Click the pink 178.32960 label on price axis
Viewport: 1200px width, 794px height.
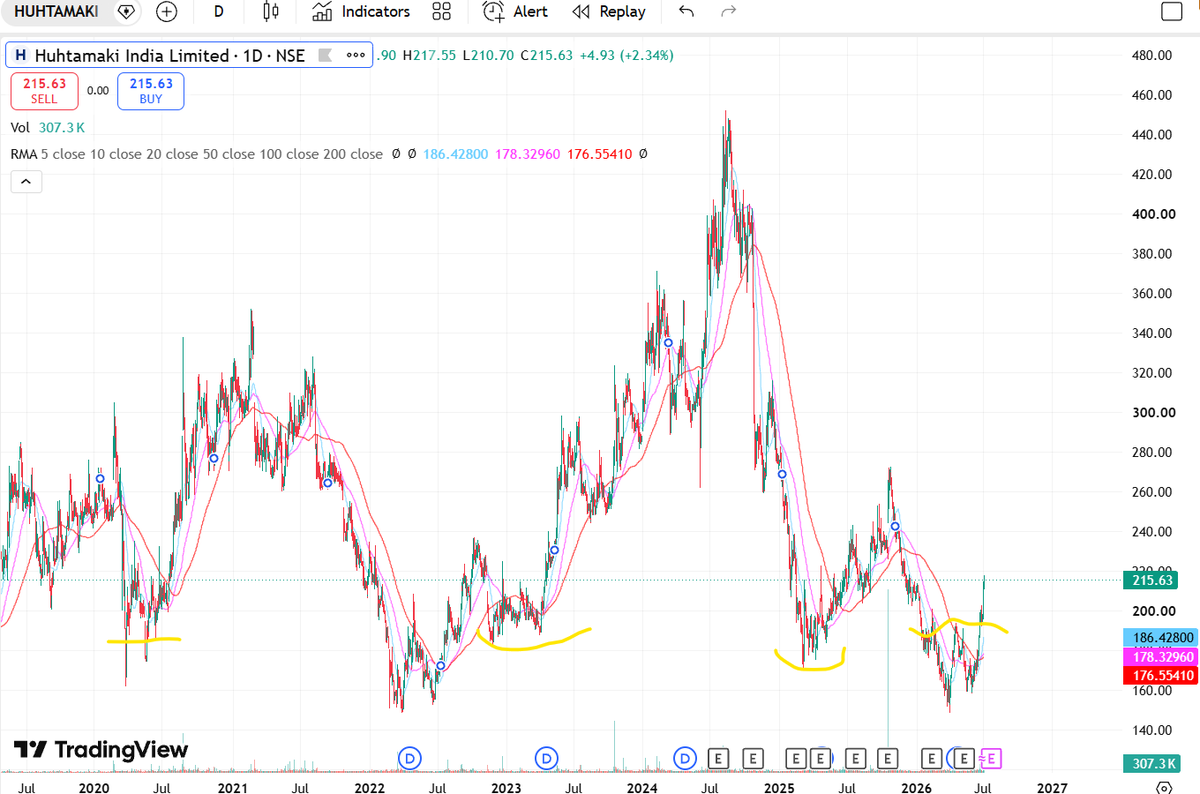click(x=1159, y=657)
